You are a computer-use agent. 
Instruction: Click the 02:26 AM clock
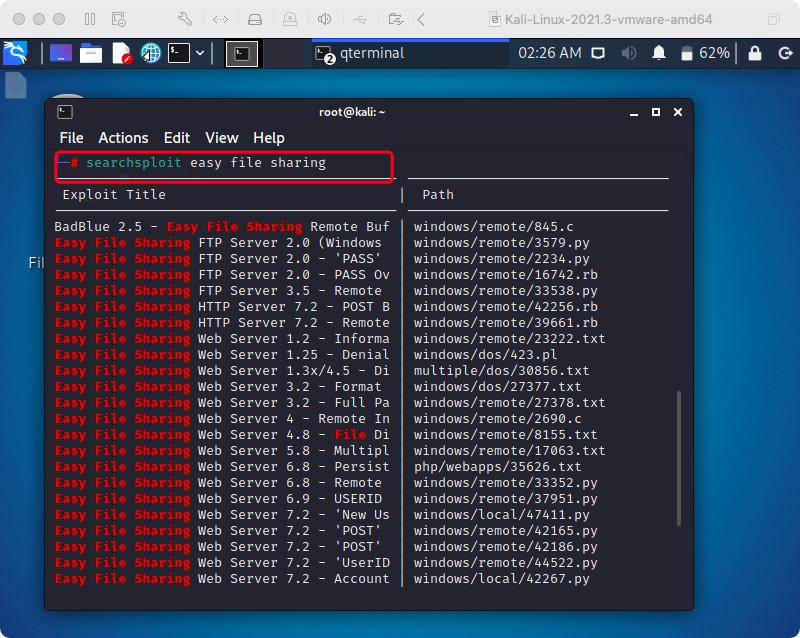[x=549, y=53]
